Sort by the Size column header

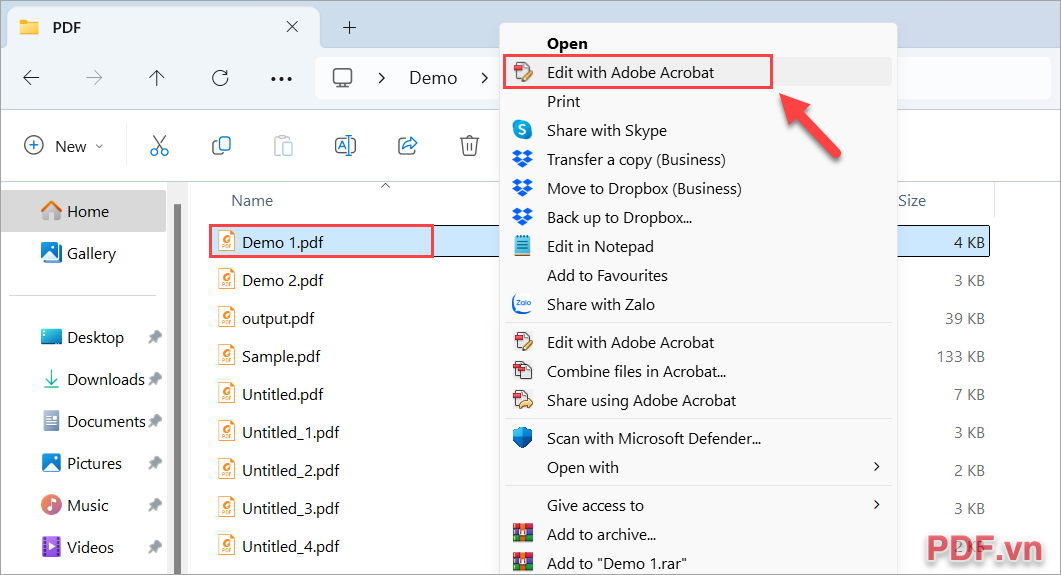[911, 200]
